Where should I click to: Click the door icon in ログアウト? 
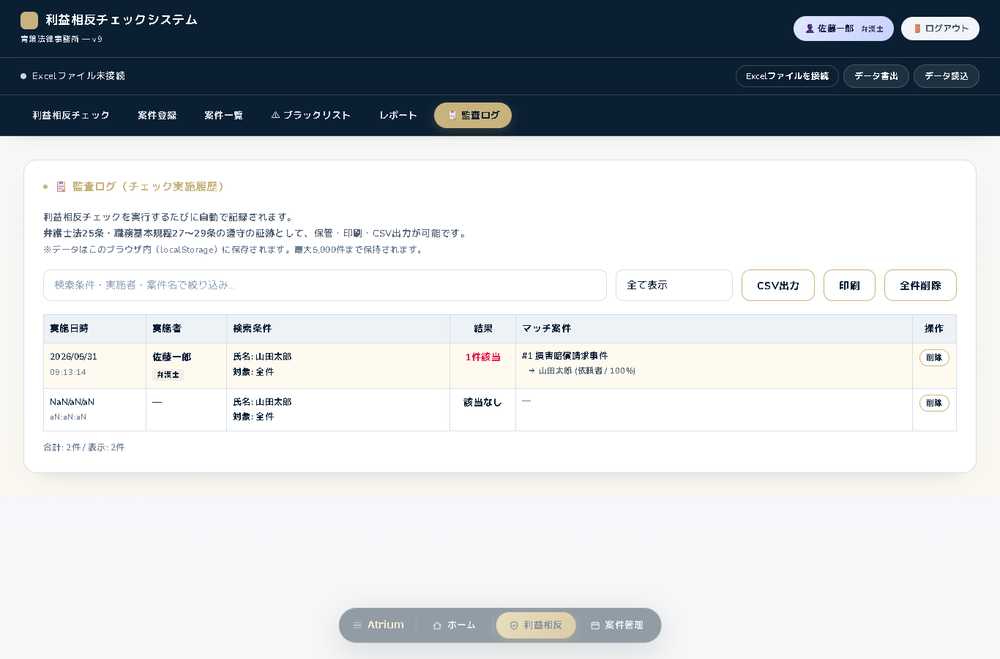click(917, 29)
